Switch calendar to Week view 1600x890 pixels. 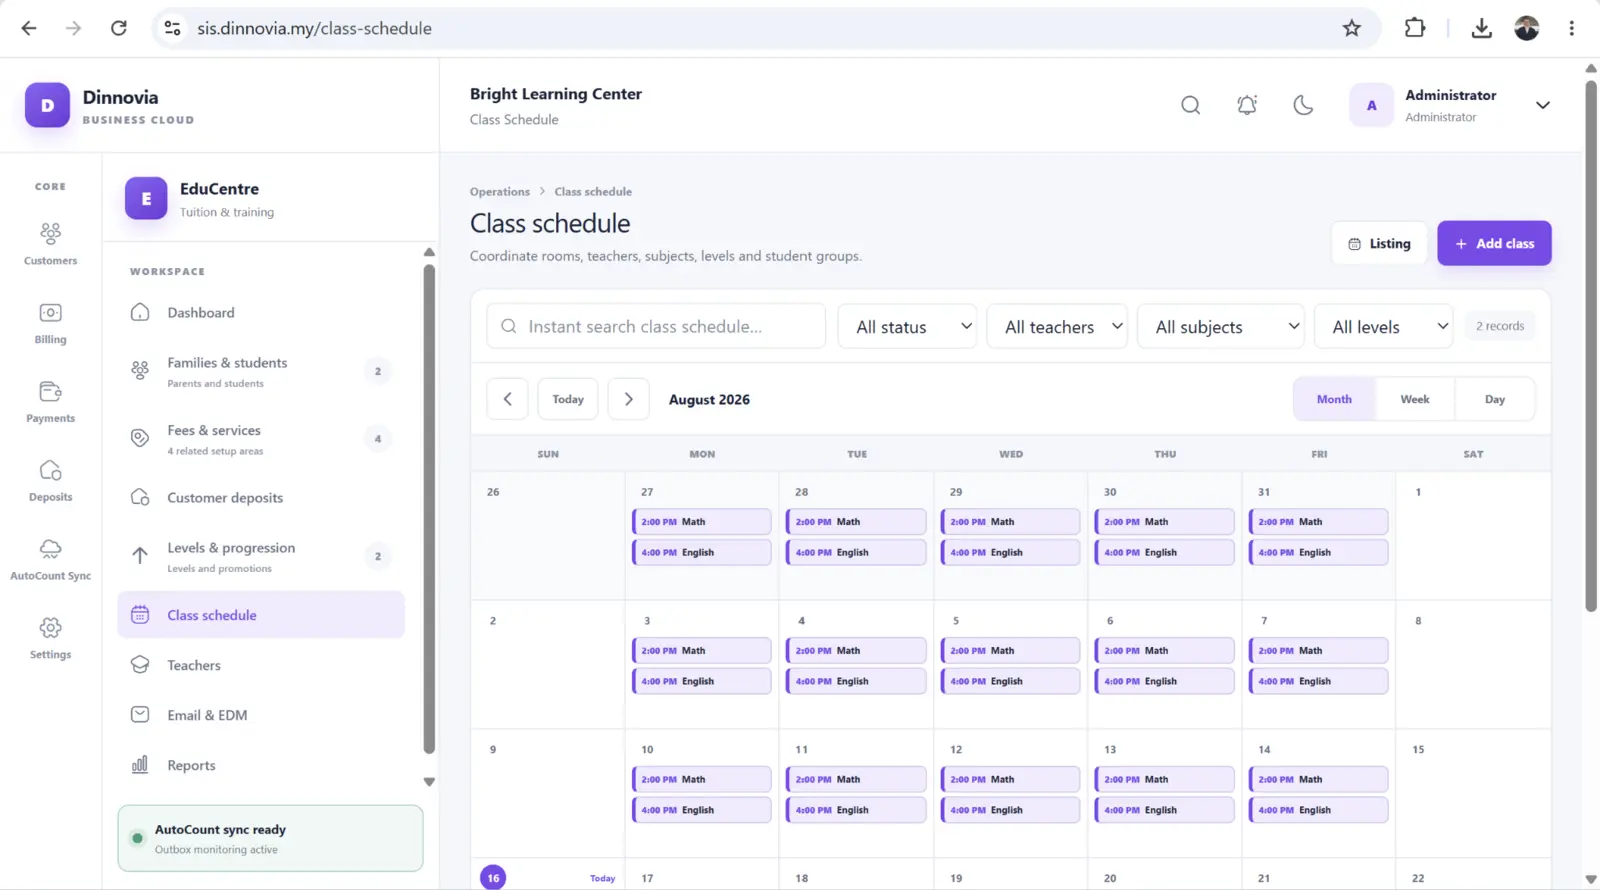pos(1415,399)
